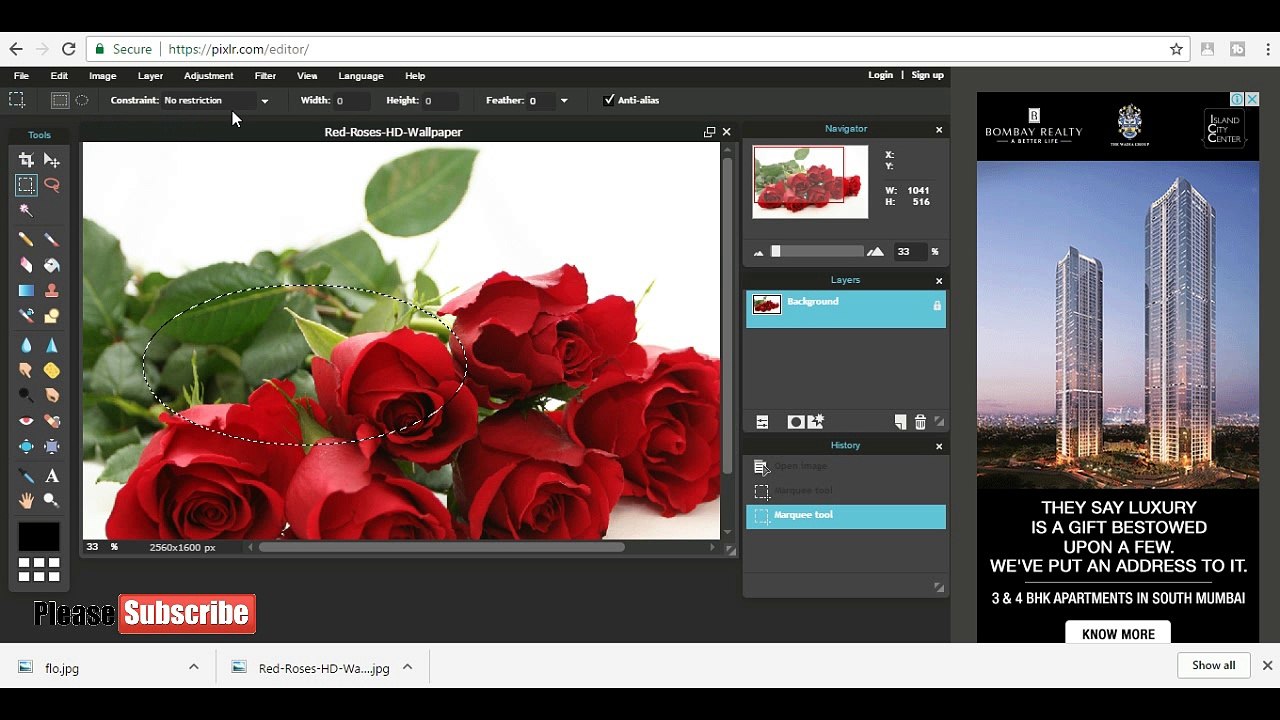The width and height of the screenshot is (1280, 720).
Task: Create a new layer
Action: coord(900,422)
